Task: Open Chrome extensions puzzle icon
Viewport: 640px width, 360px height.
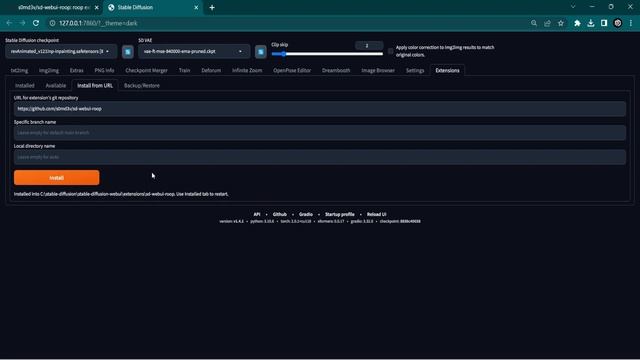Action: (577, 23)
